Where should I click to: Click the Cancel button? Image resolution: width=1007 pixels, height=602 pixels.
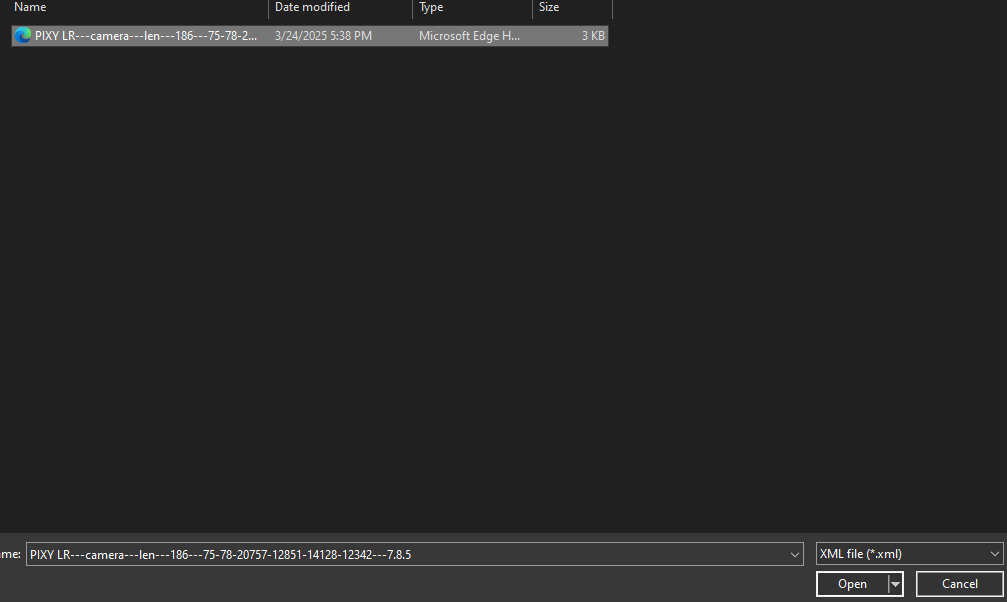(959, 584)
